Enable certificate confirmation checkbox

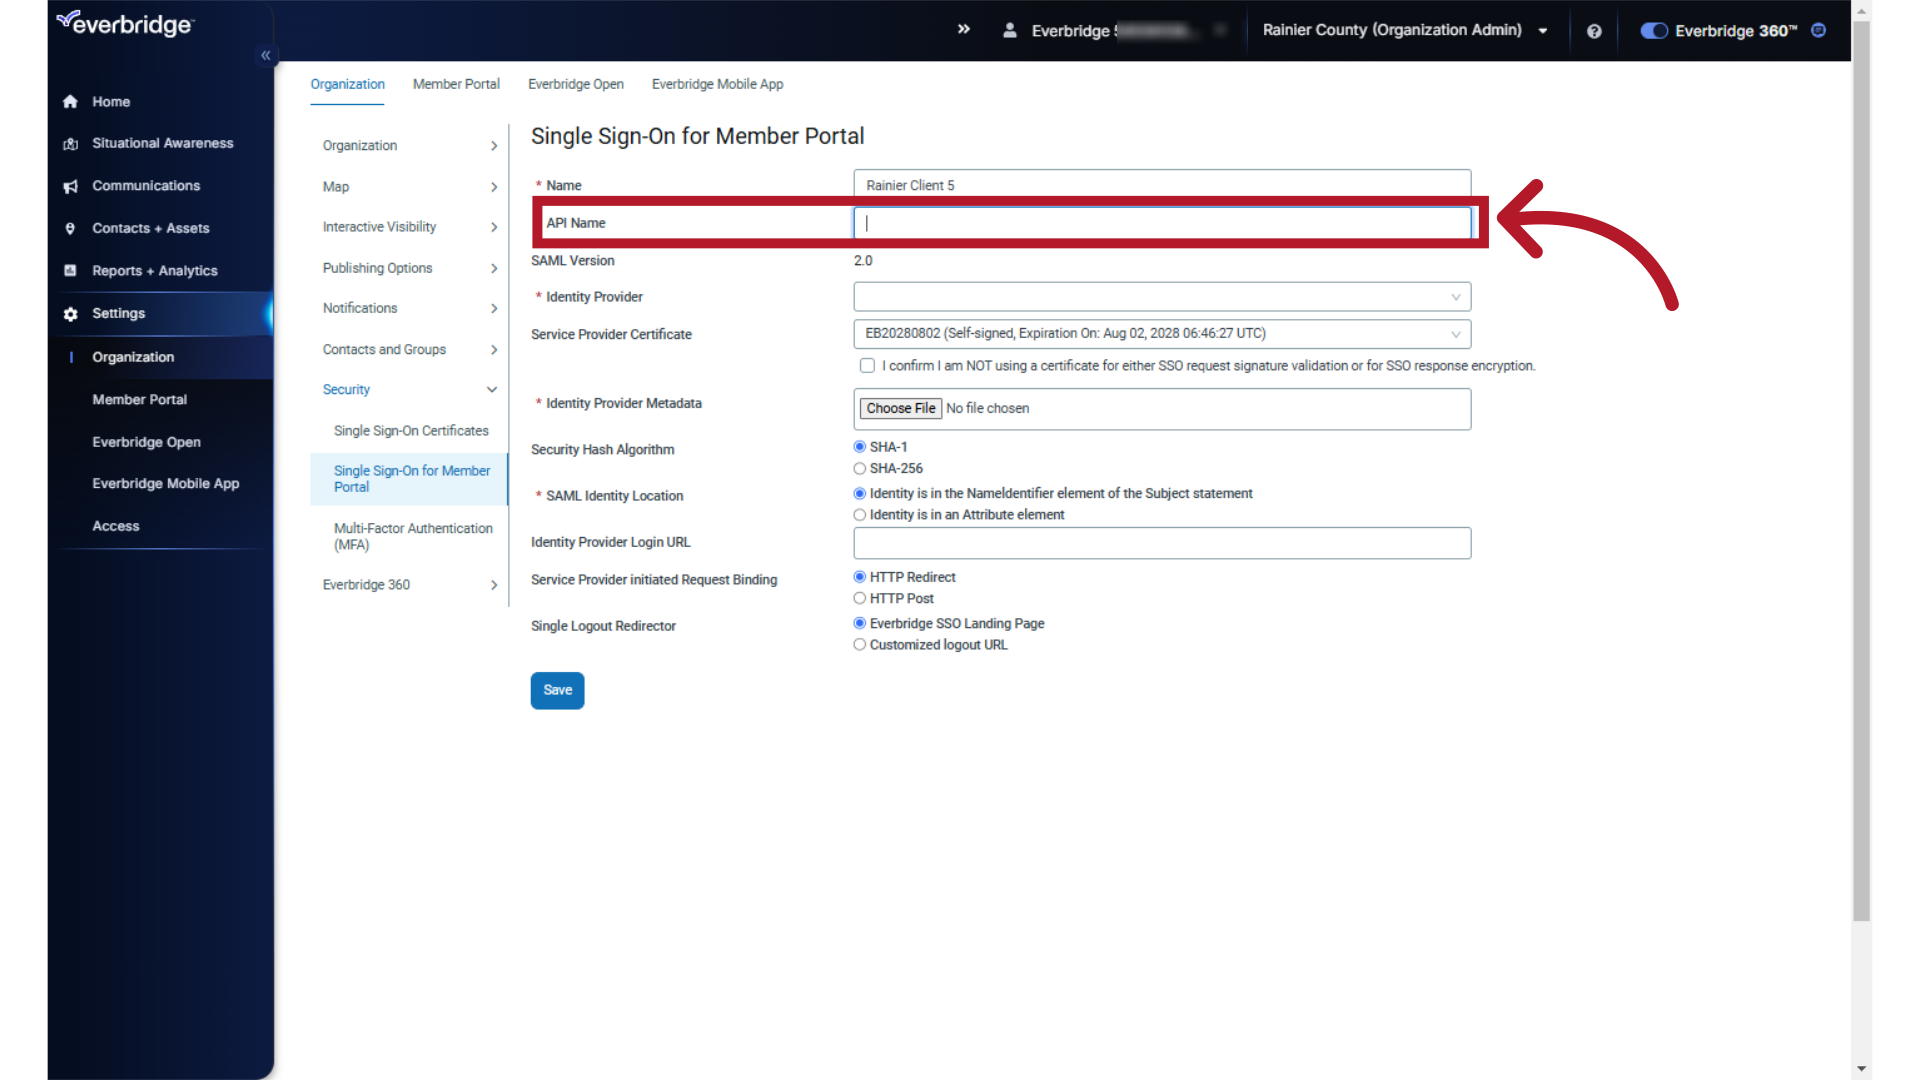pyautogui.click(x=866, y=365)
